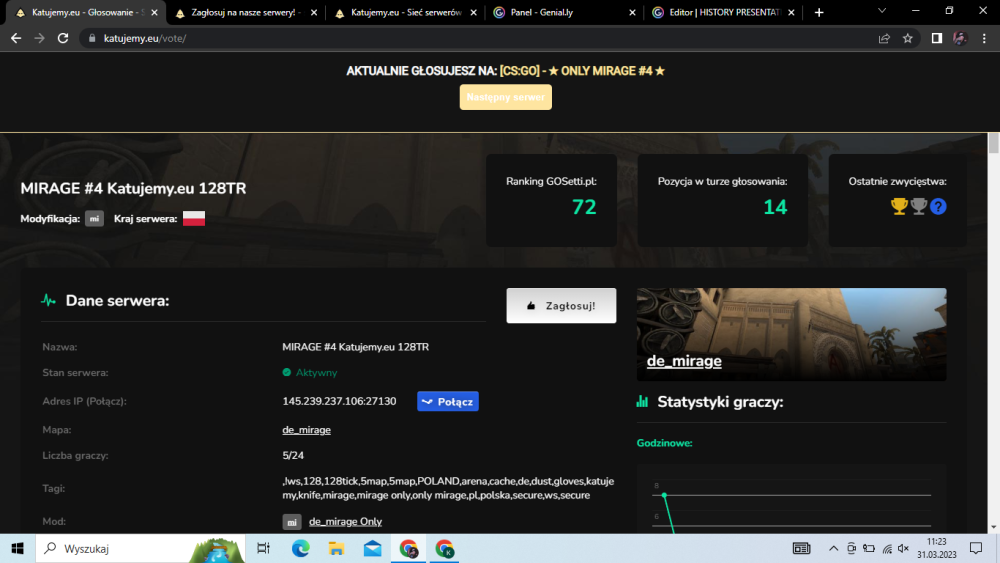Switch to 'Zagłosuj na nasze serwery!' tab
The height and width of the screenshot is (563, 1000).
click(246, 13)
